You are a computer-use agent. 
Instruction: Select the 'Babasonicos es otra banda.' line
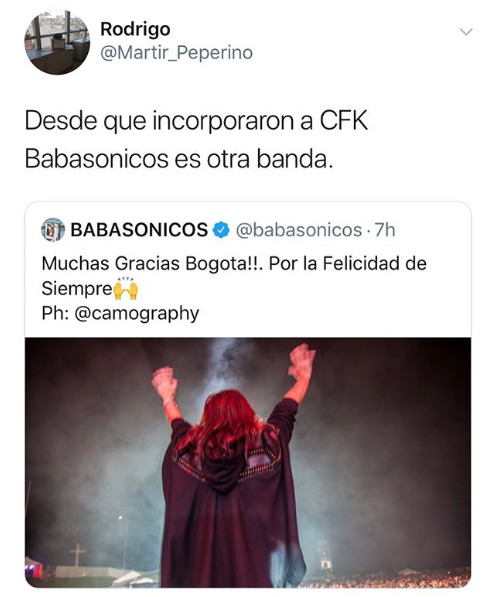tap(179, 159)
